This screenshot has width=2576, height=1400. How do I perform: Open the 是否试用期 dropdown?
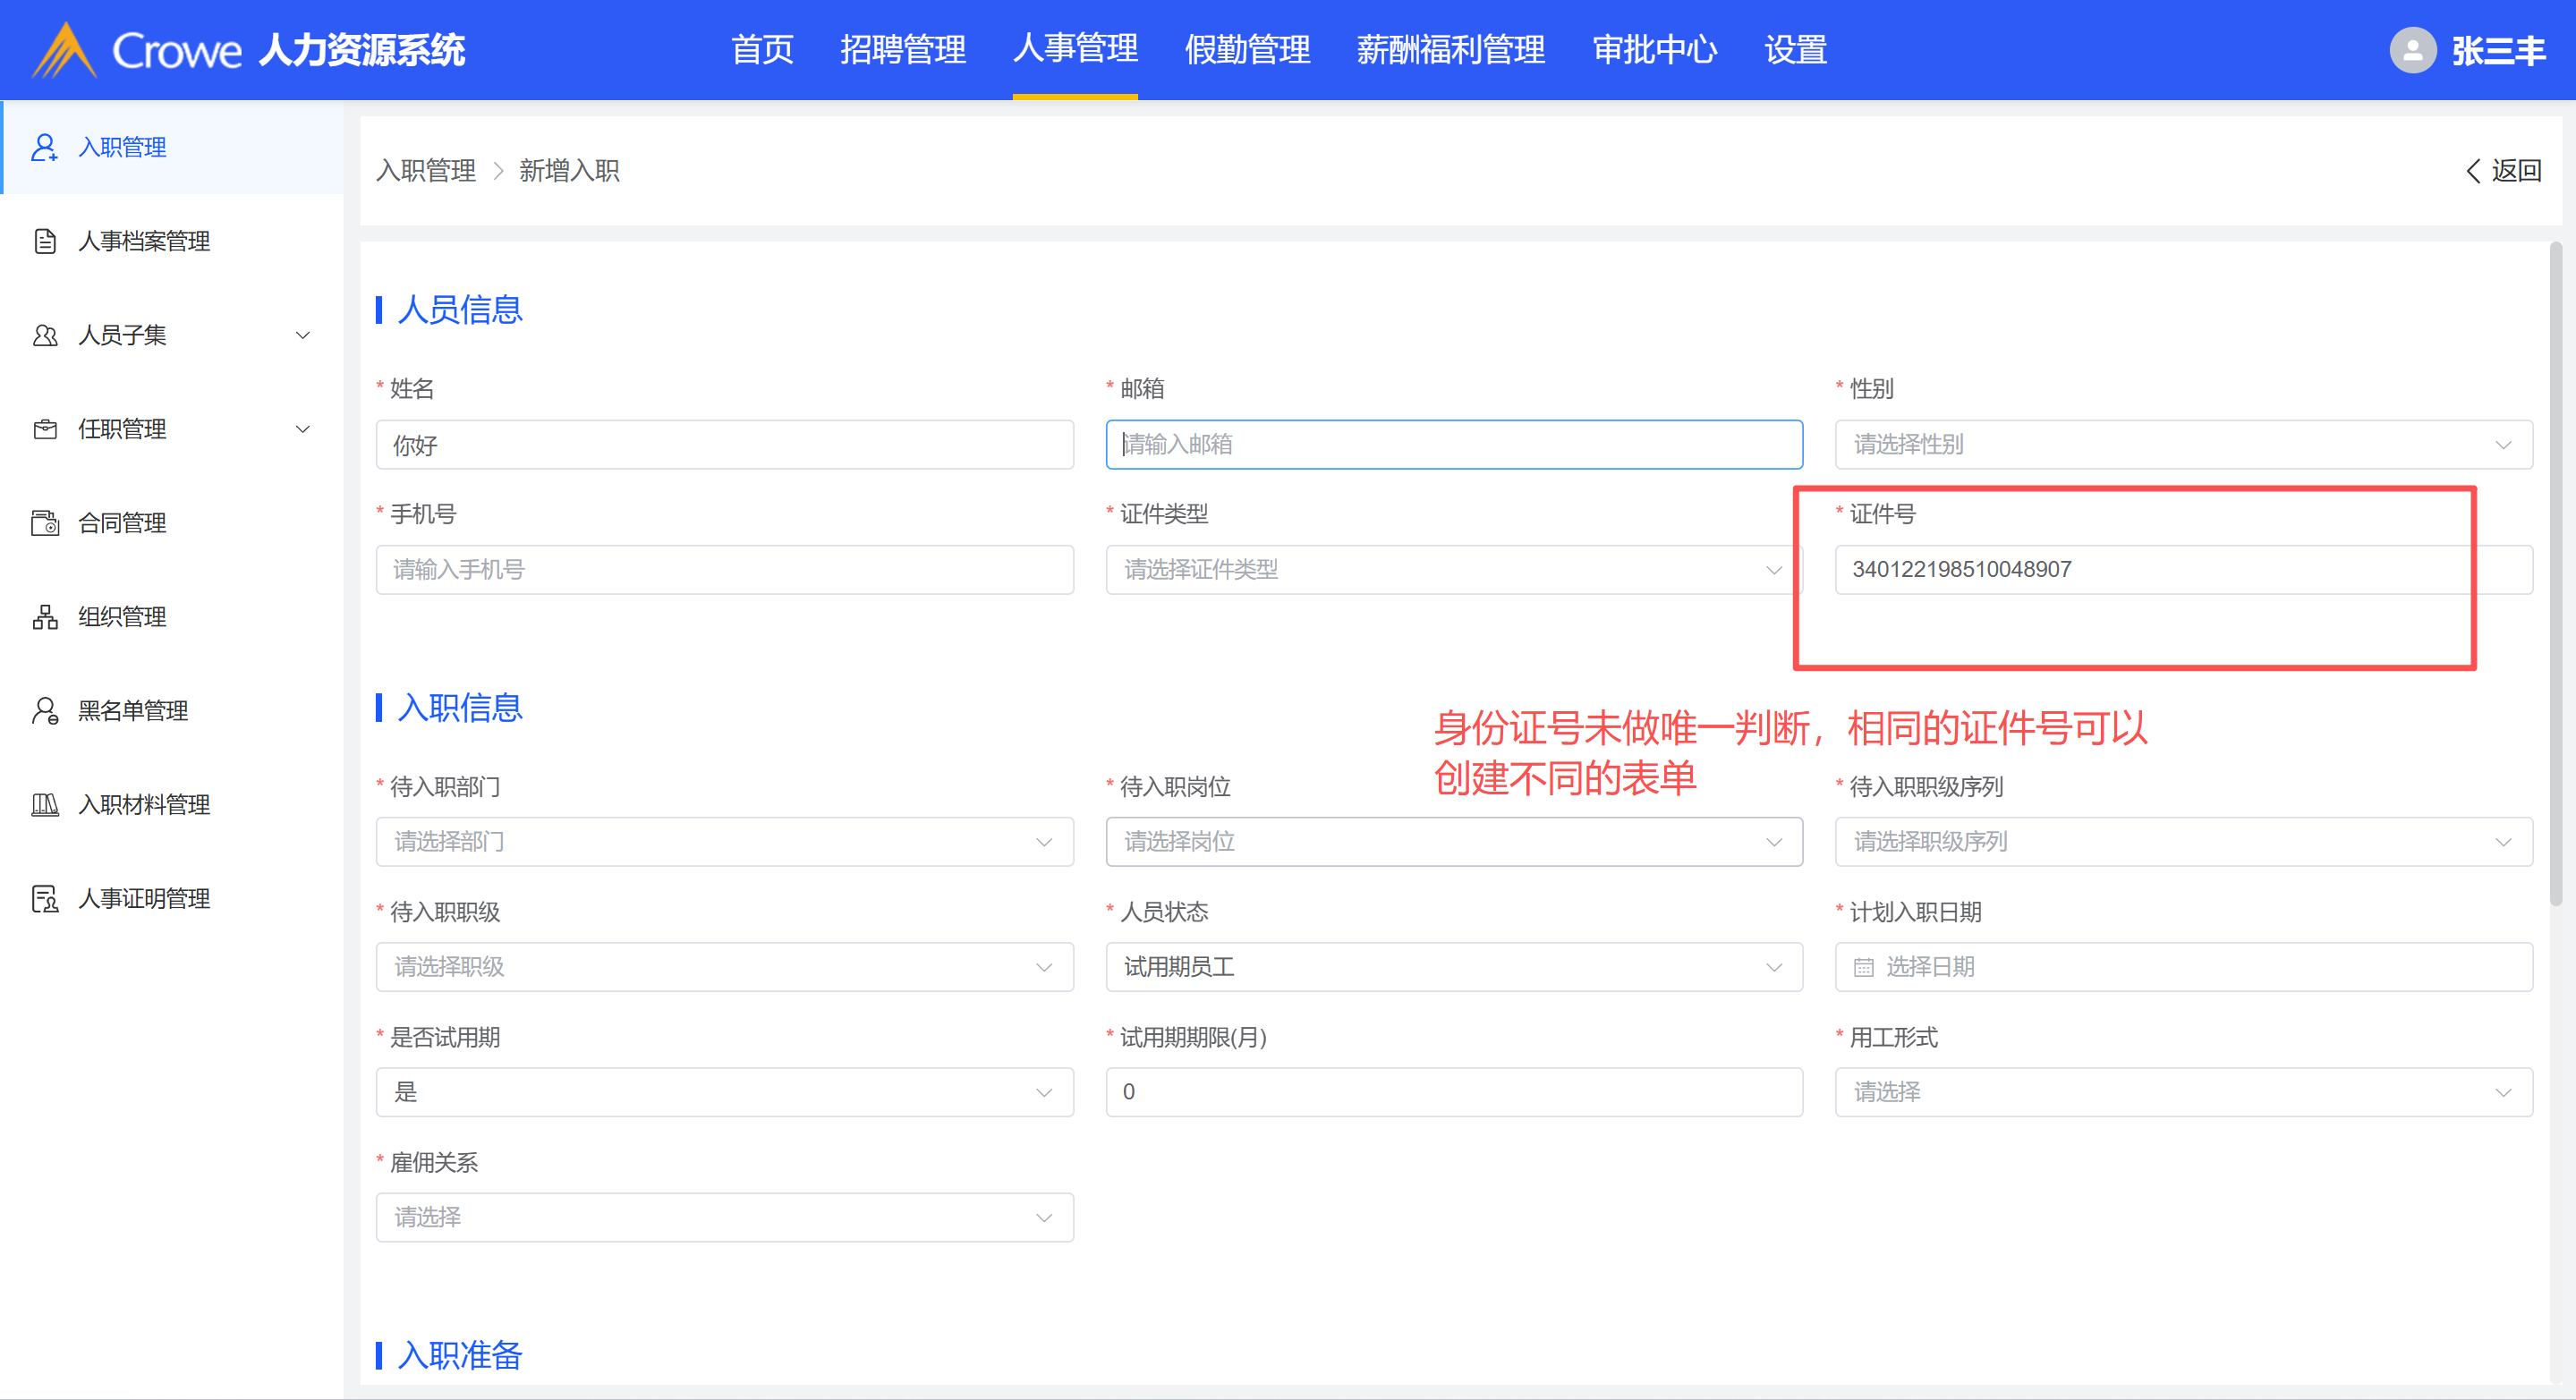(x=724, y=1092)
